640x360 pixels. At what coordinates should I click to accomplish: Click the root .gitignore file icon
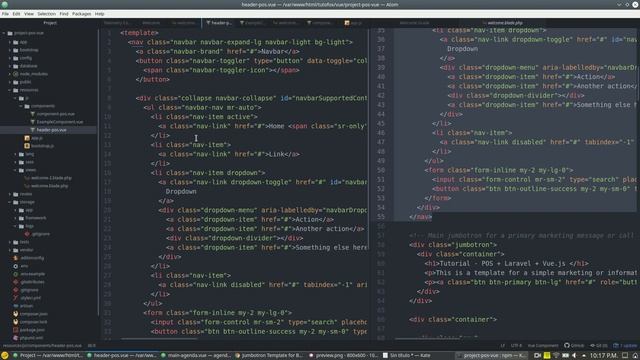click(x=16, y=290)
